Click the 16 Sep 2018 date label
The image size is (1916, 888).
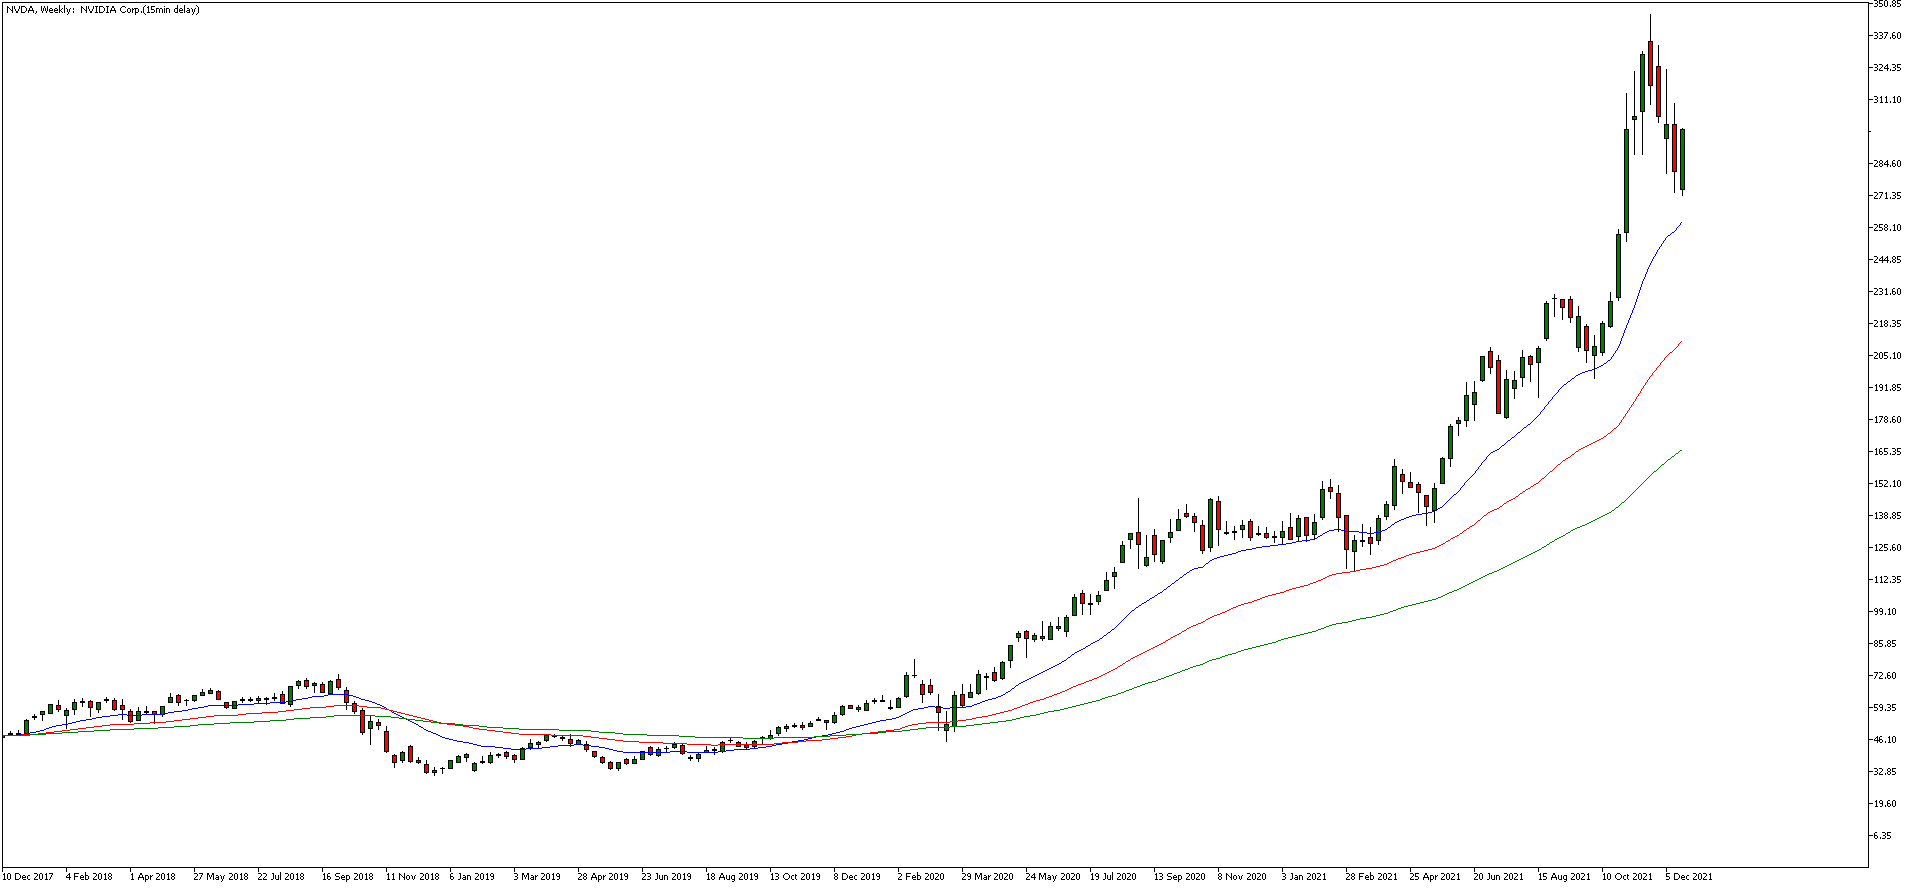coord(348,877)
